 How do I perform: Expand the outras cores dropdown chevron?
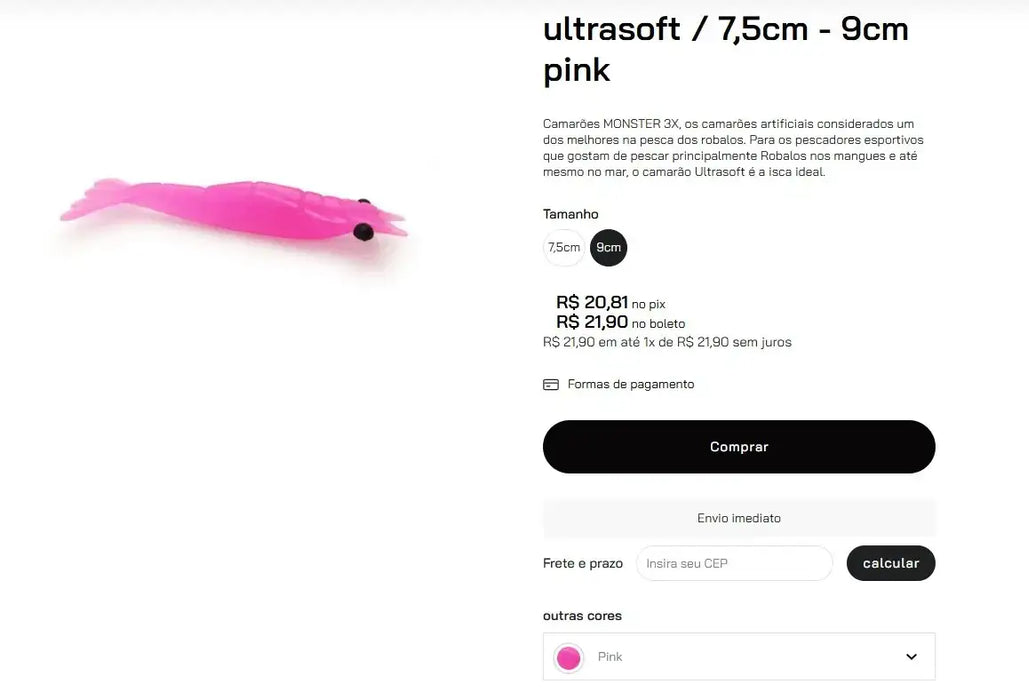911,657
